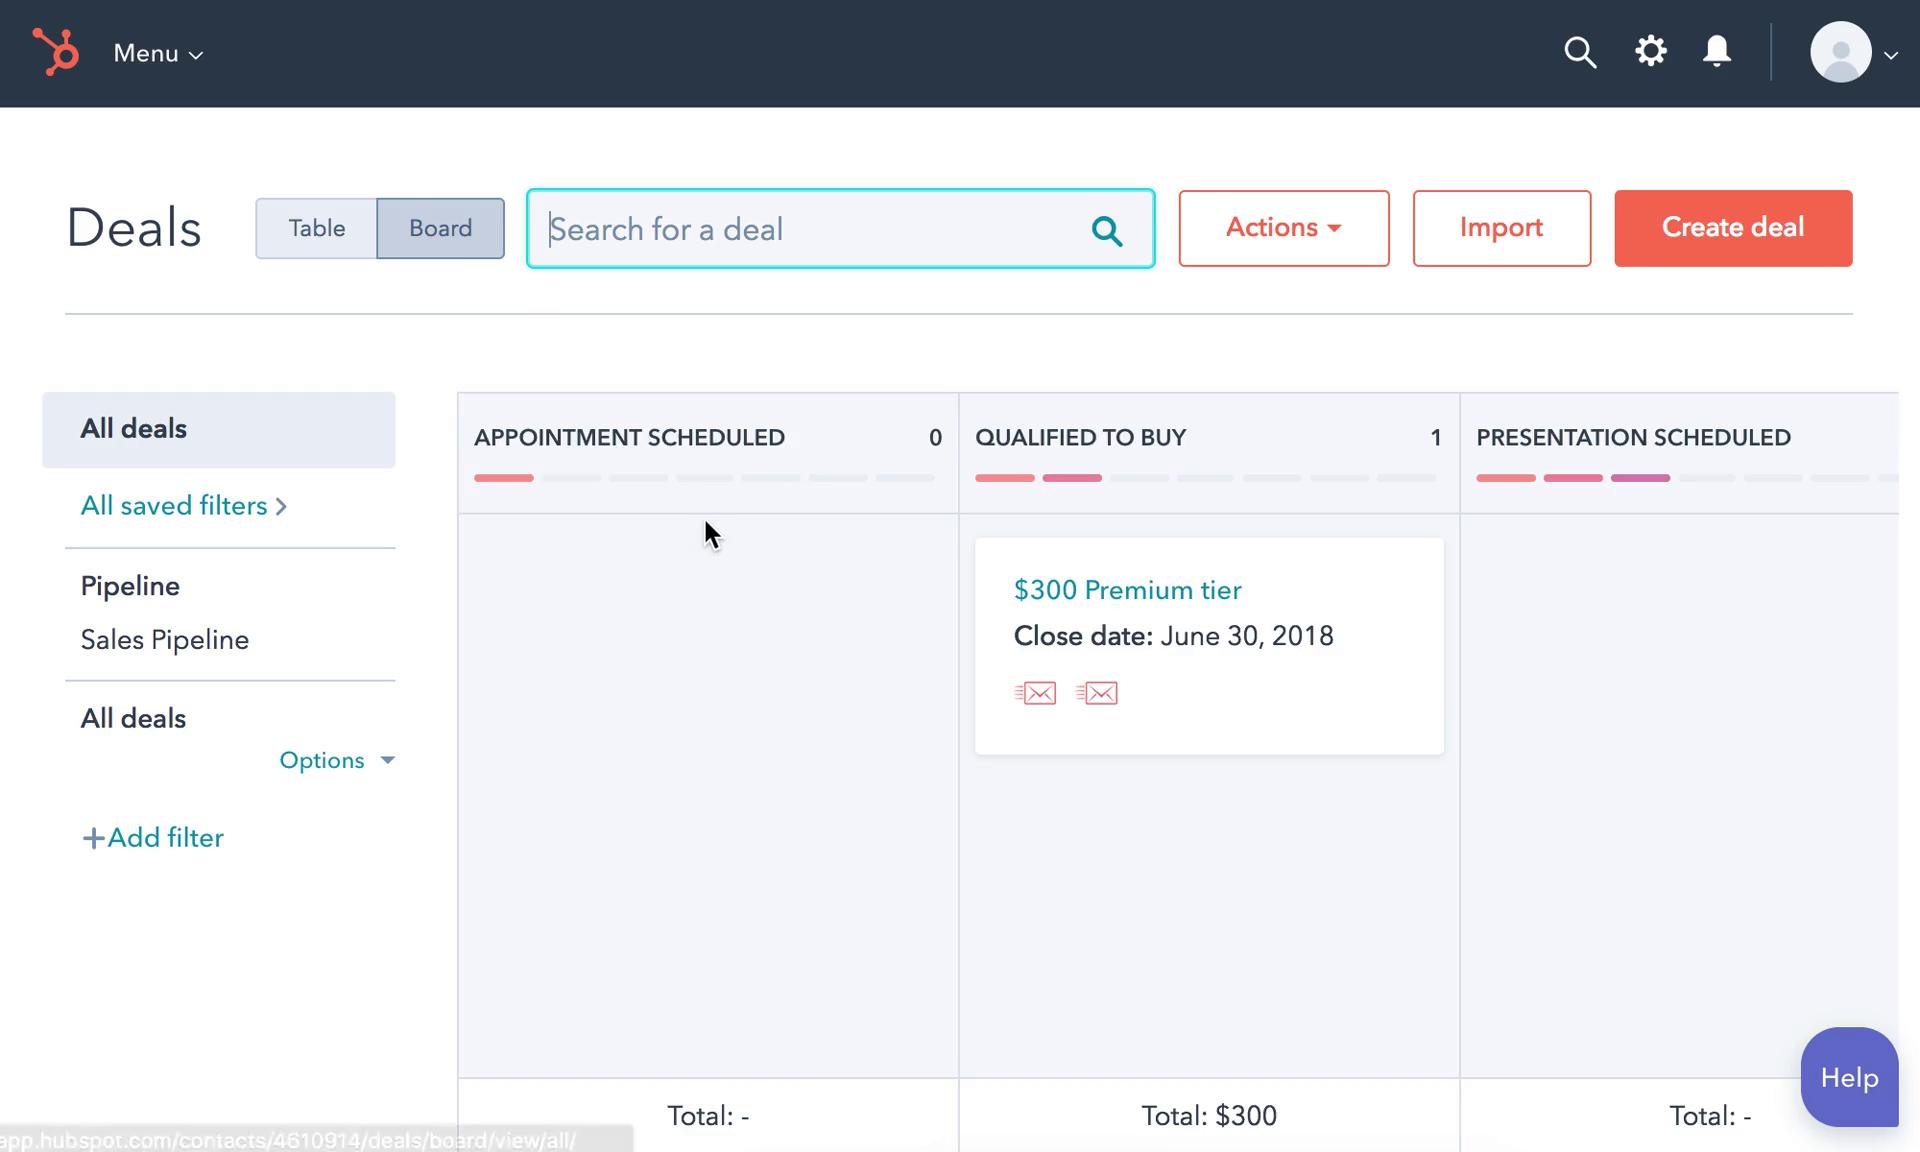The image size is (1920, 1152).
Task: Switch to the Board view
Action: 440,228
